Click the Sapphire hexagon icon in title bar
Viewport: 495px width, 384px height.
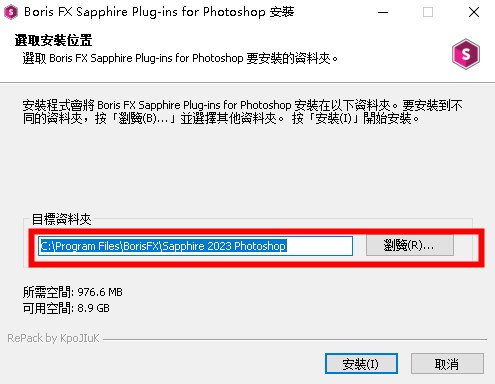point(11,12)
